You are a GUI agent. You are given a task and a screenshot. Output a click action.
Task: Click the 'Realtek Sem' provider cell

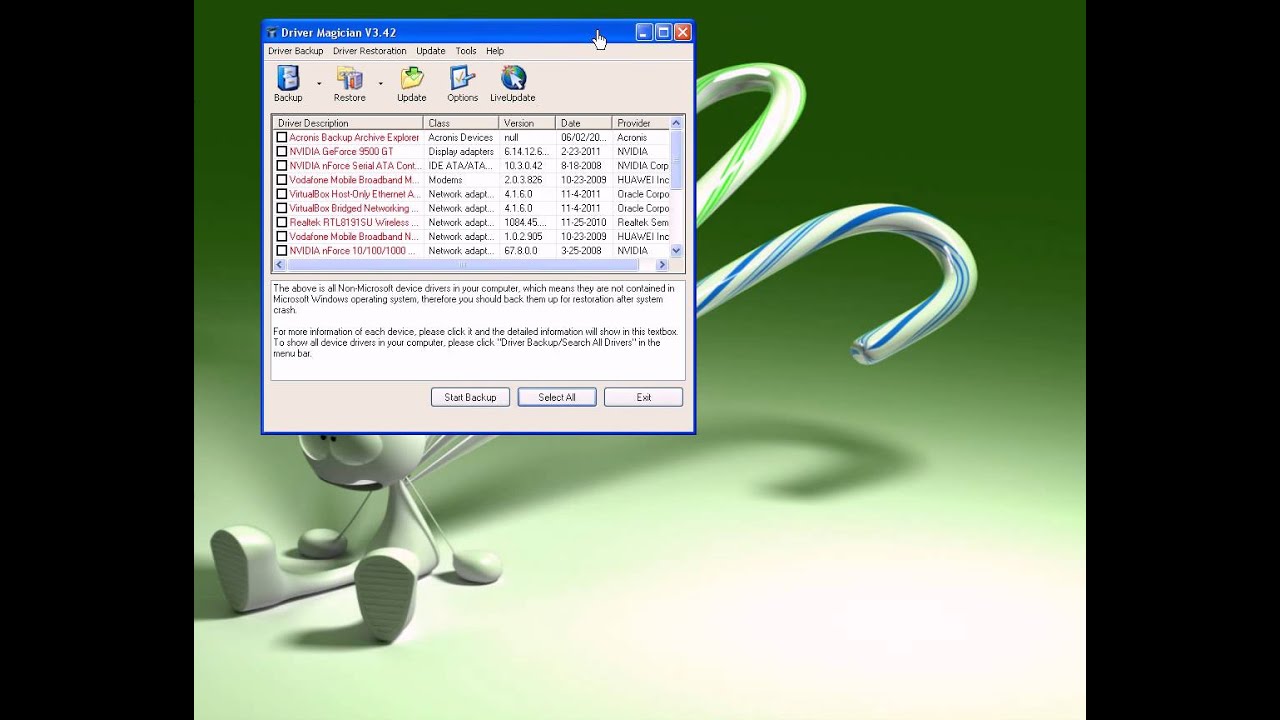tap(643, 222)
